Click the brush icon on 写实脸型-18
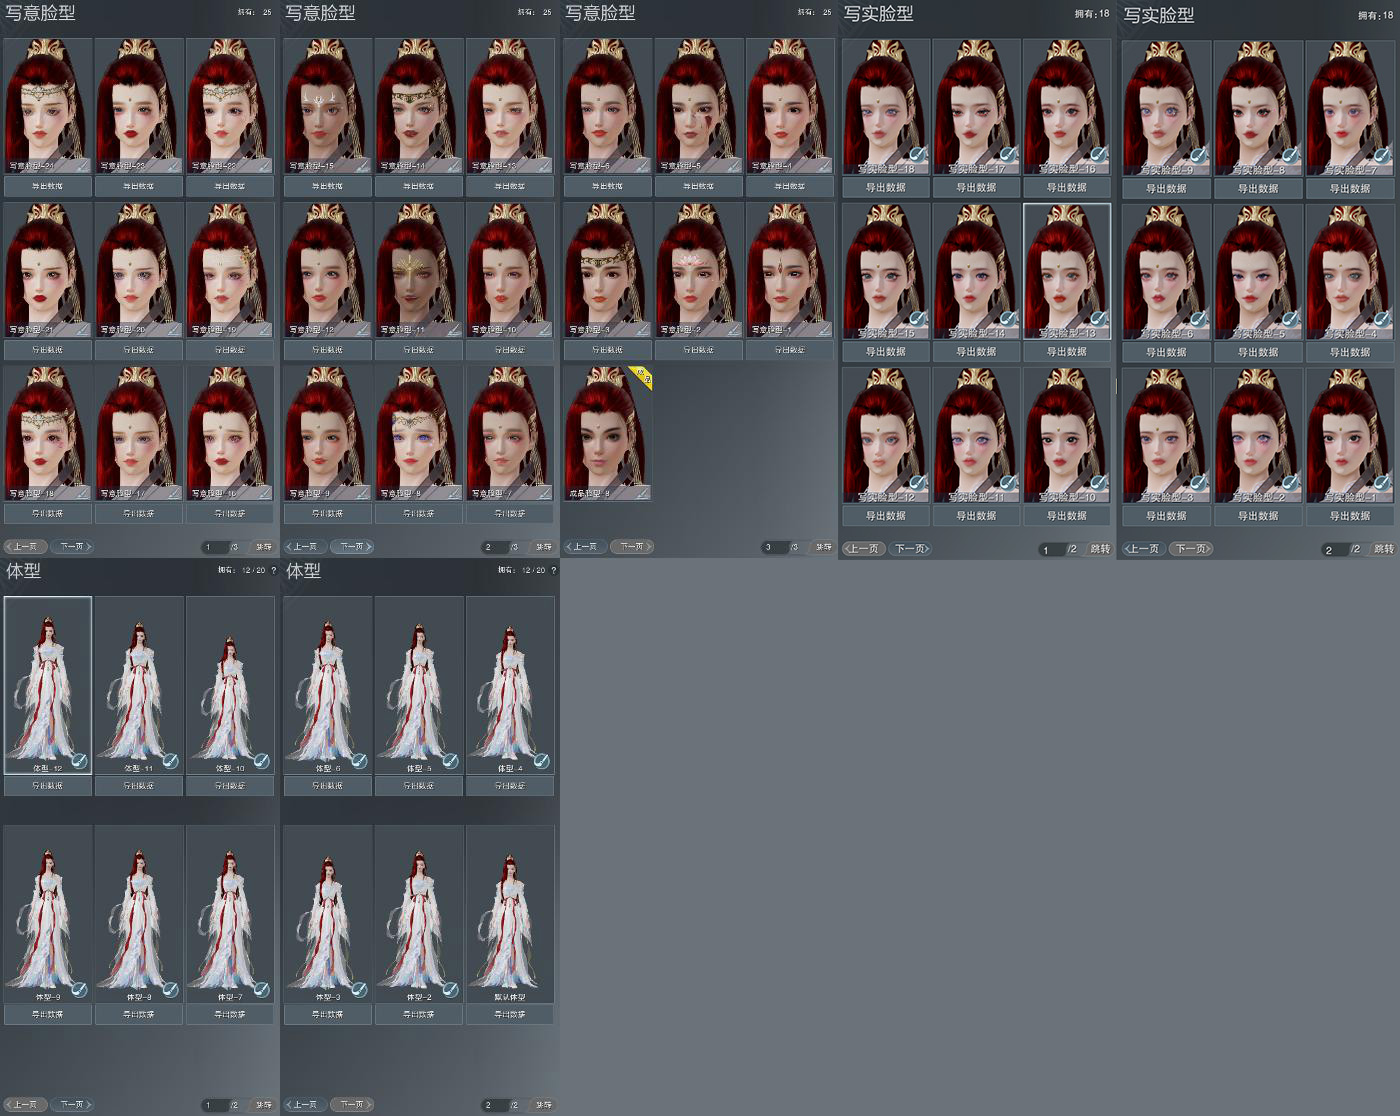The image size is (1400, 1116). [917, 157]
